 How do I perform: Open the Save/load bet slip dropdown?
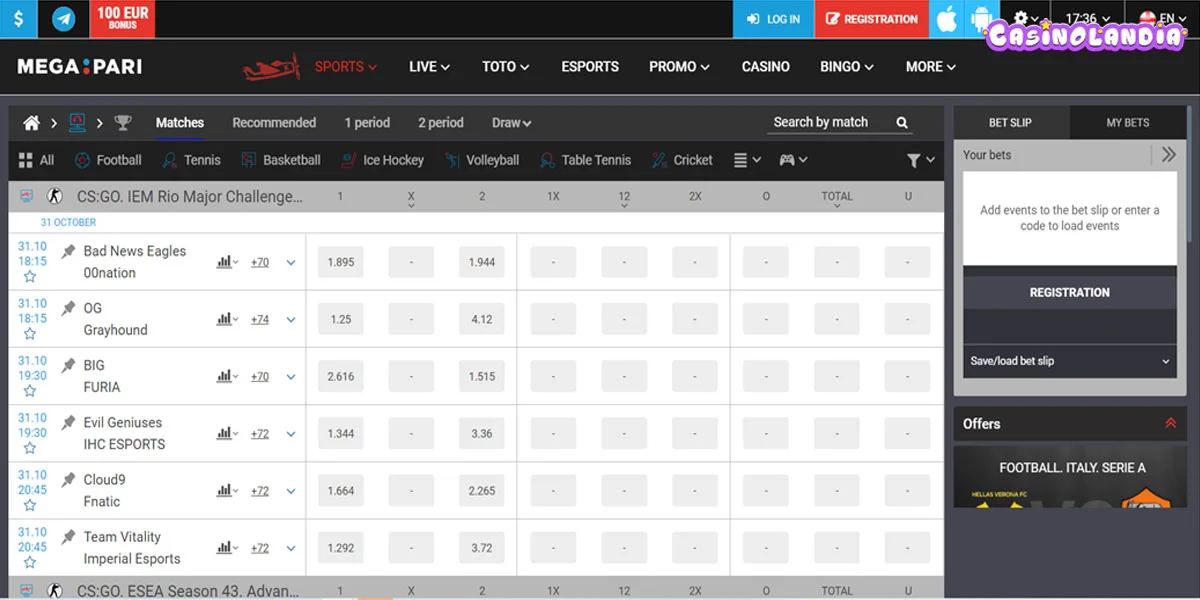coord(1069,361)
